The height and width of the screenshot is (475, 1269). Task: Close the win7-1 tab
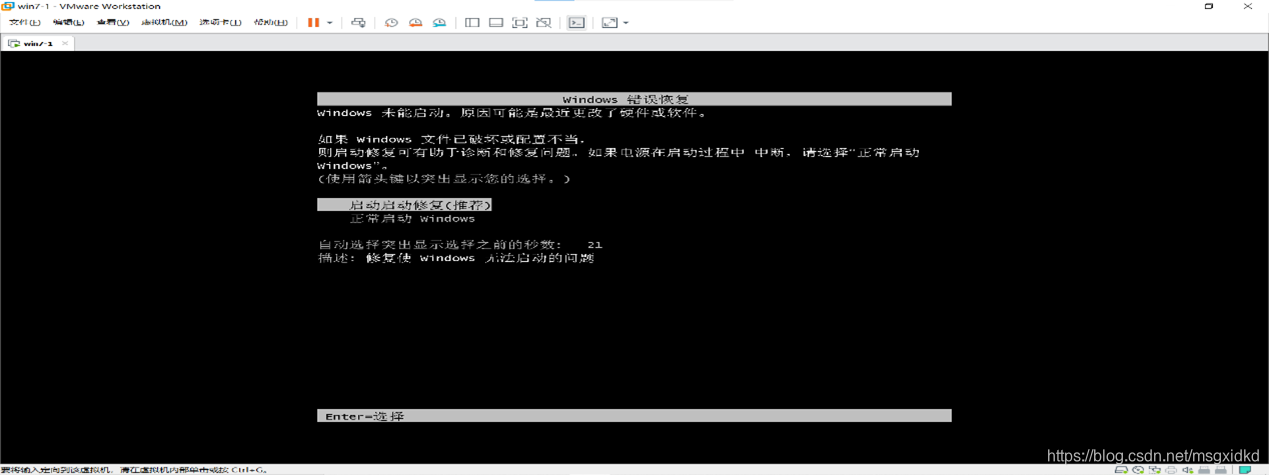click(x=65, y=43)
